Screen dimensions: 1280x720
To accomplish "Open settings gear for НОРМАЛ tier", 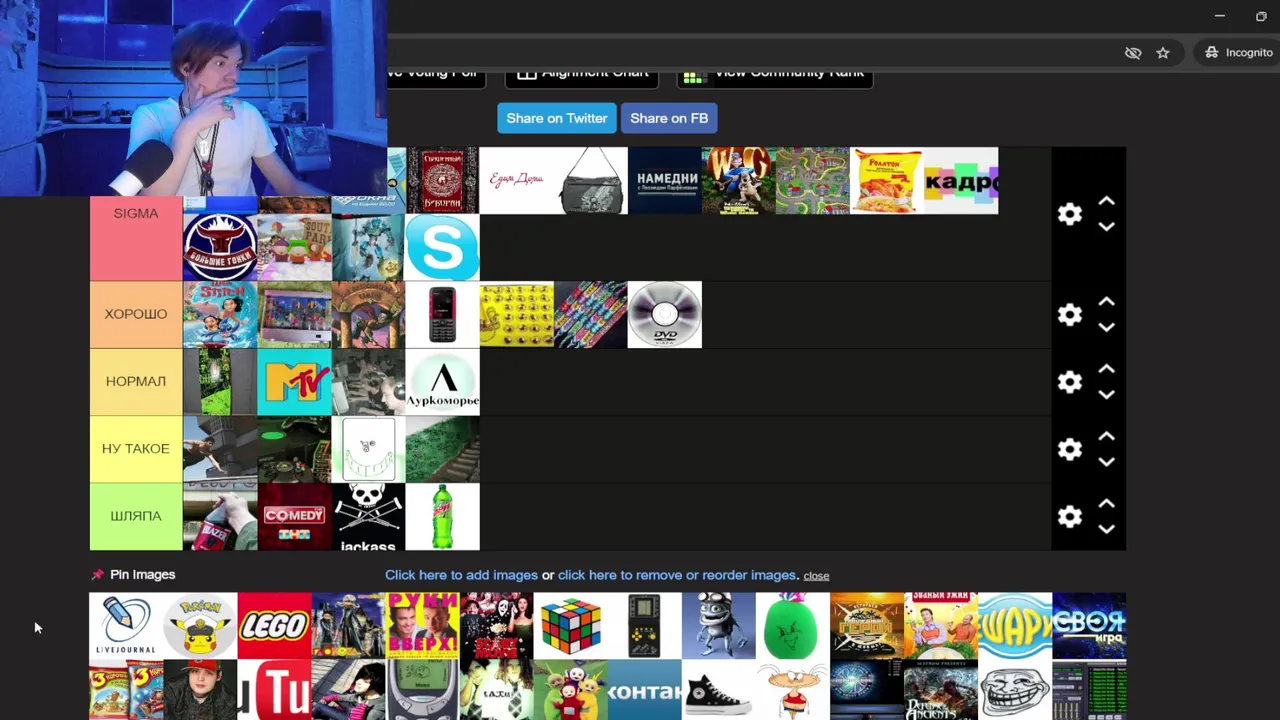I will coord(1070,382).
